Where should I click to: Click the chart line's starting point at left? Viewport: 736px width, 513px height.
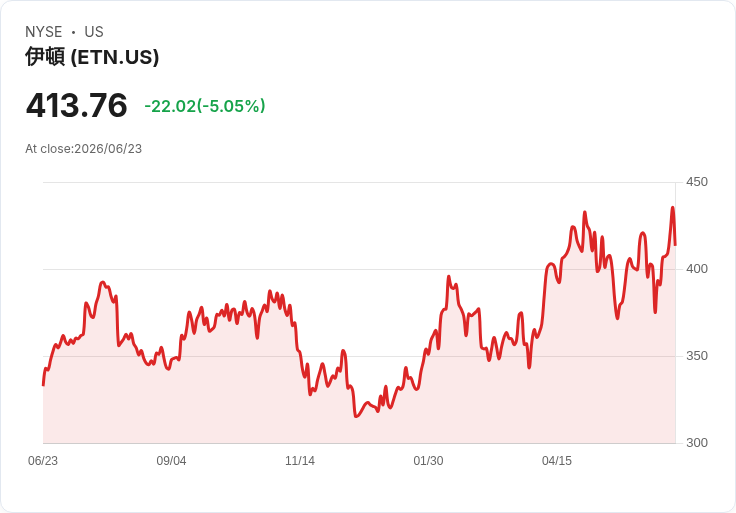click(x=44, y=385)
